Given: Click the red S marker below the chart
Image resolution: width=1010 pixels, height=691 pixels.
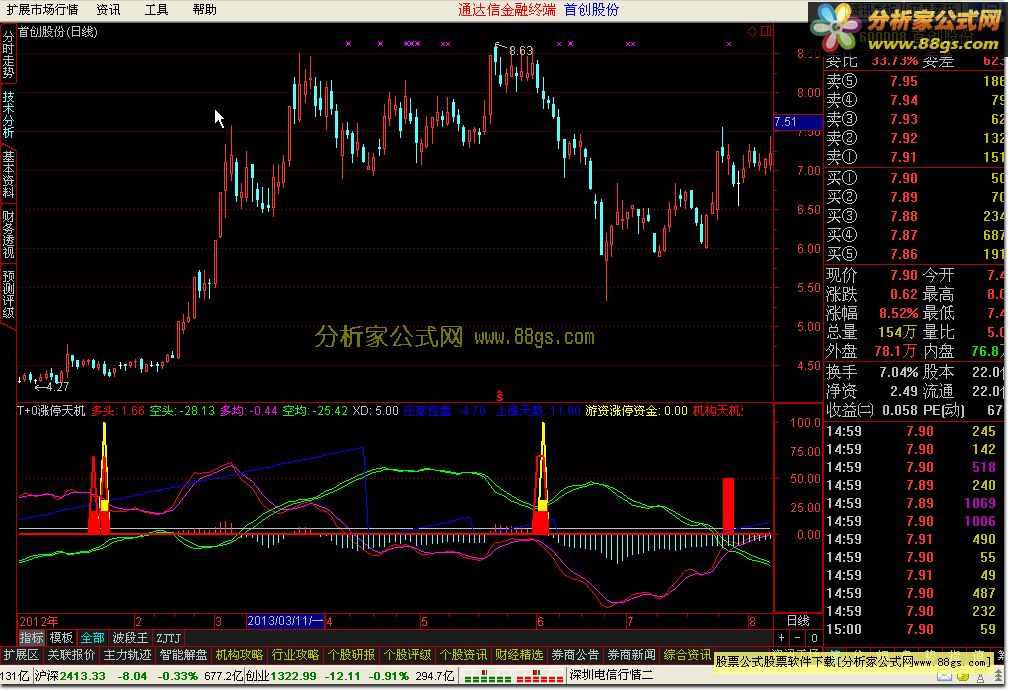Looking at the screenshot, I should [499, 396].
